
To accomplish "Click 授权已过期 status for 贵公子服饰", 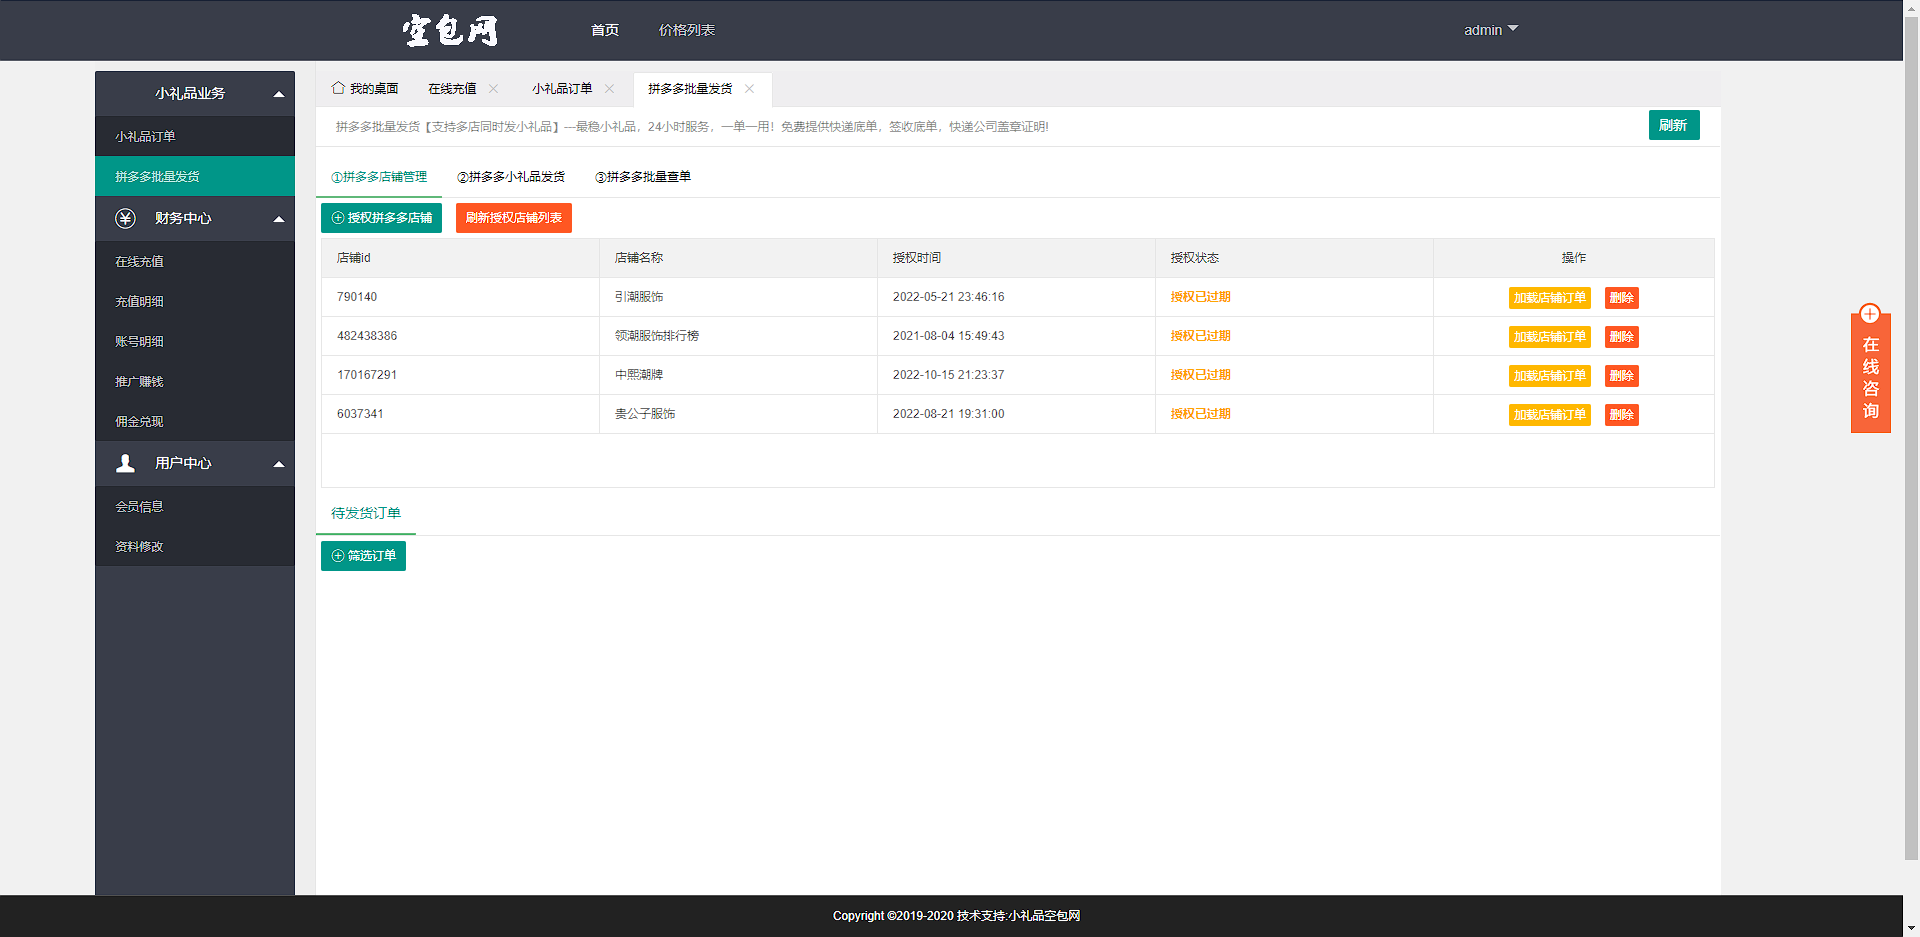I will pyautogui.click(x=1201, y=414).
